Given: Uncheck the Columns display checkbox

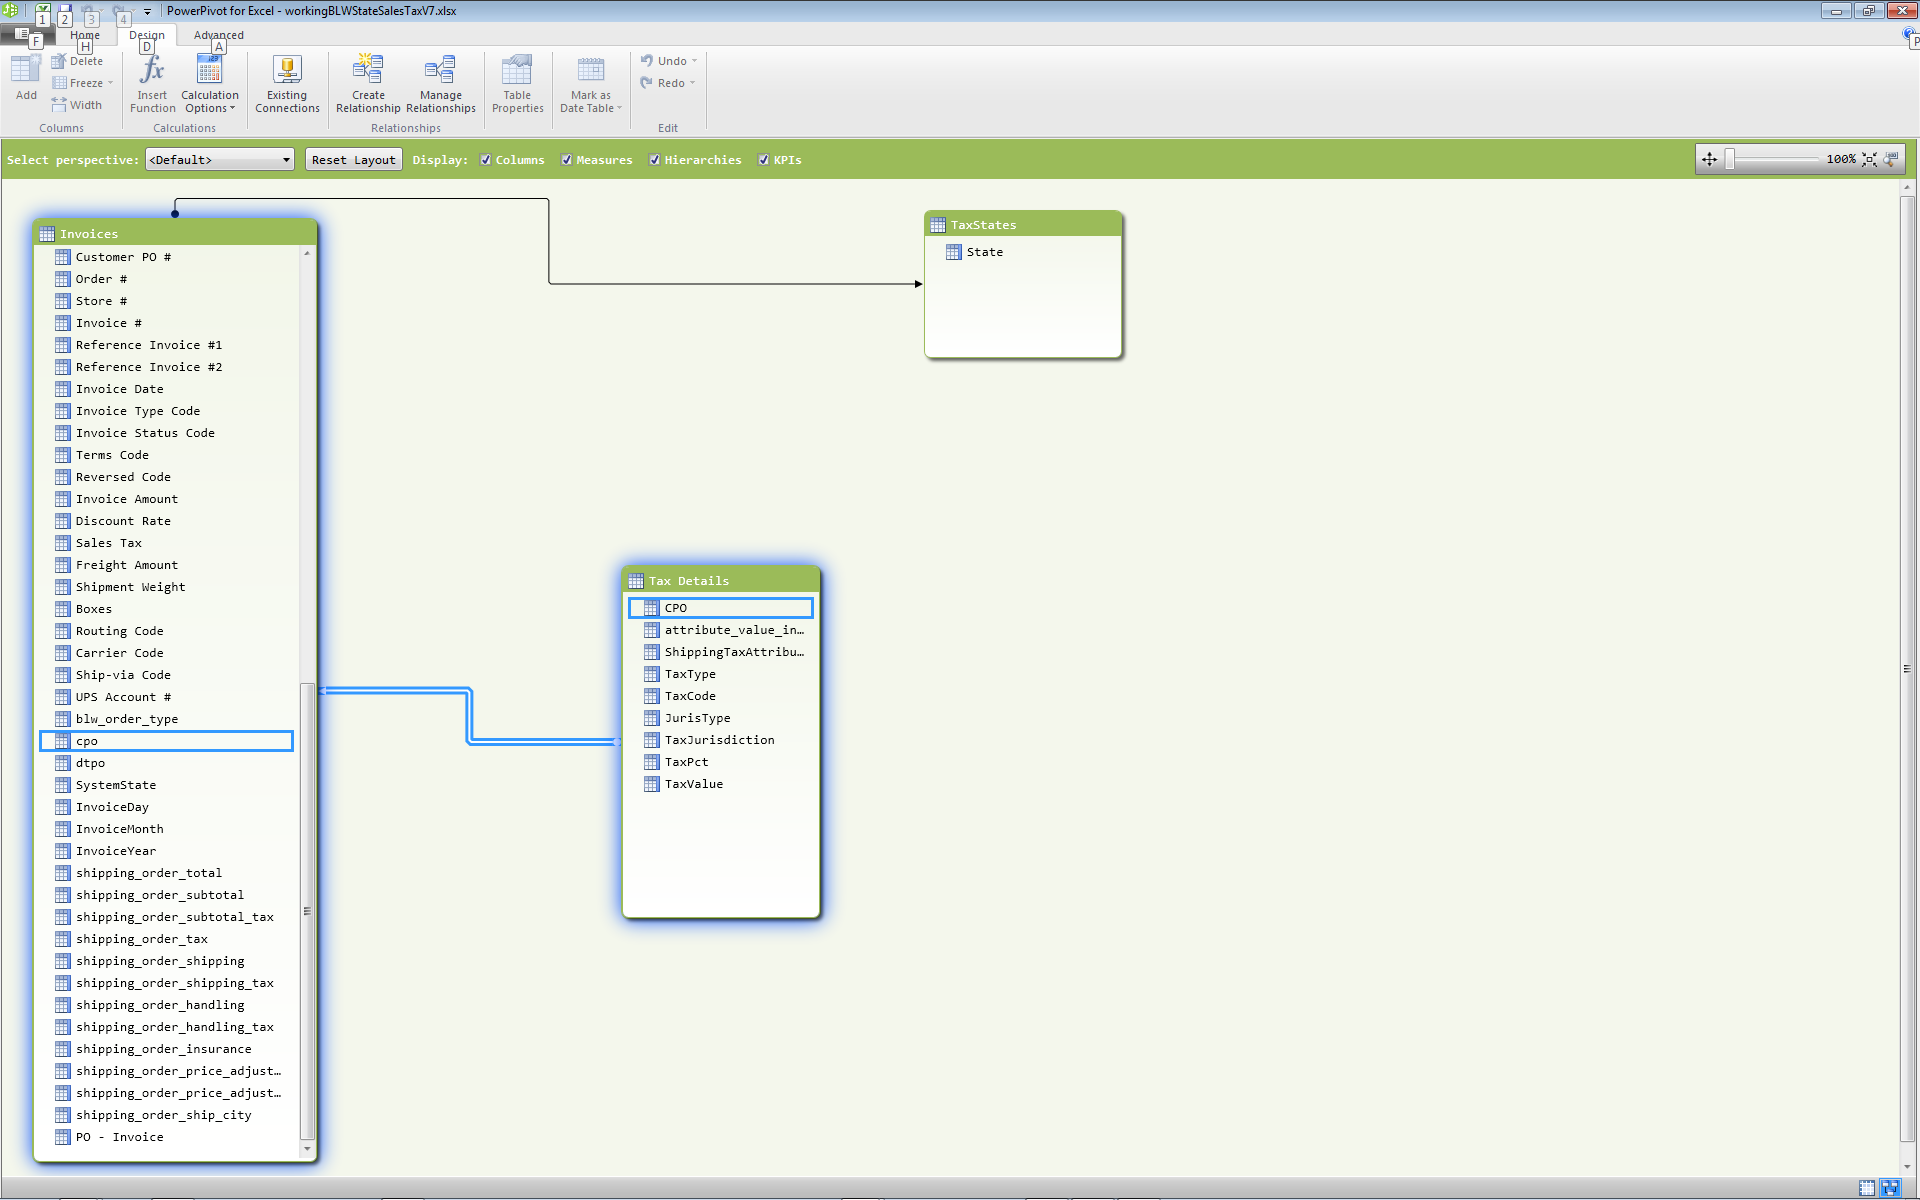Looking at the screenshot, I should pyautogui.click(x=486, y=160).
